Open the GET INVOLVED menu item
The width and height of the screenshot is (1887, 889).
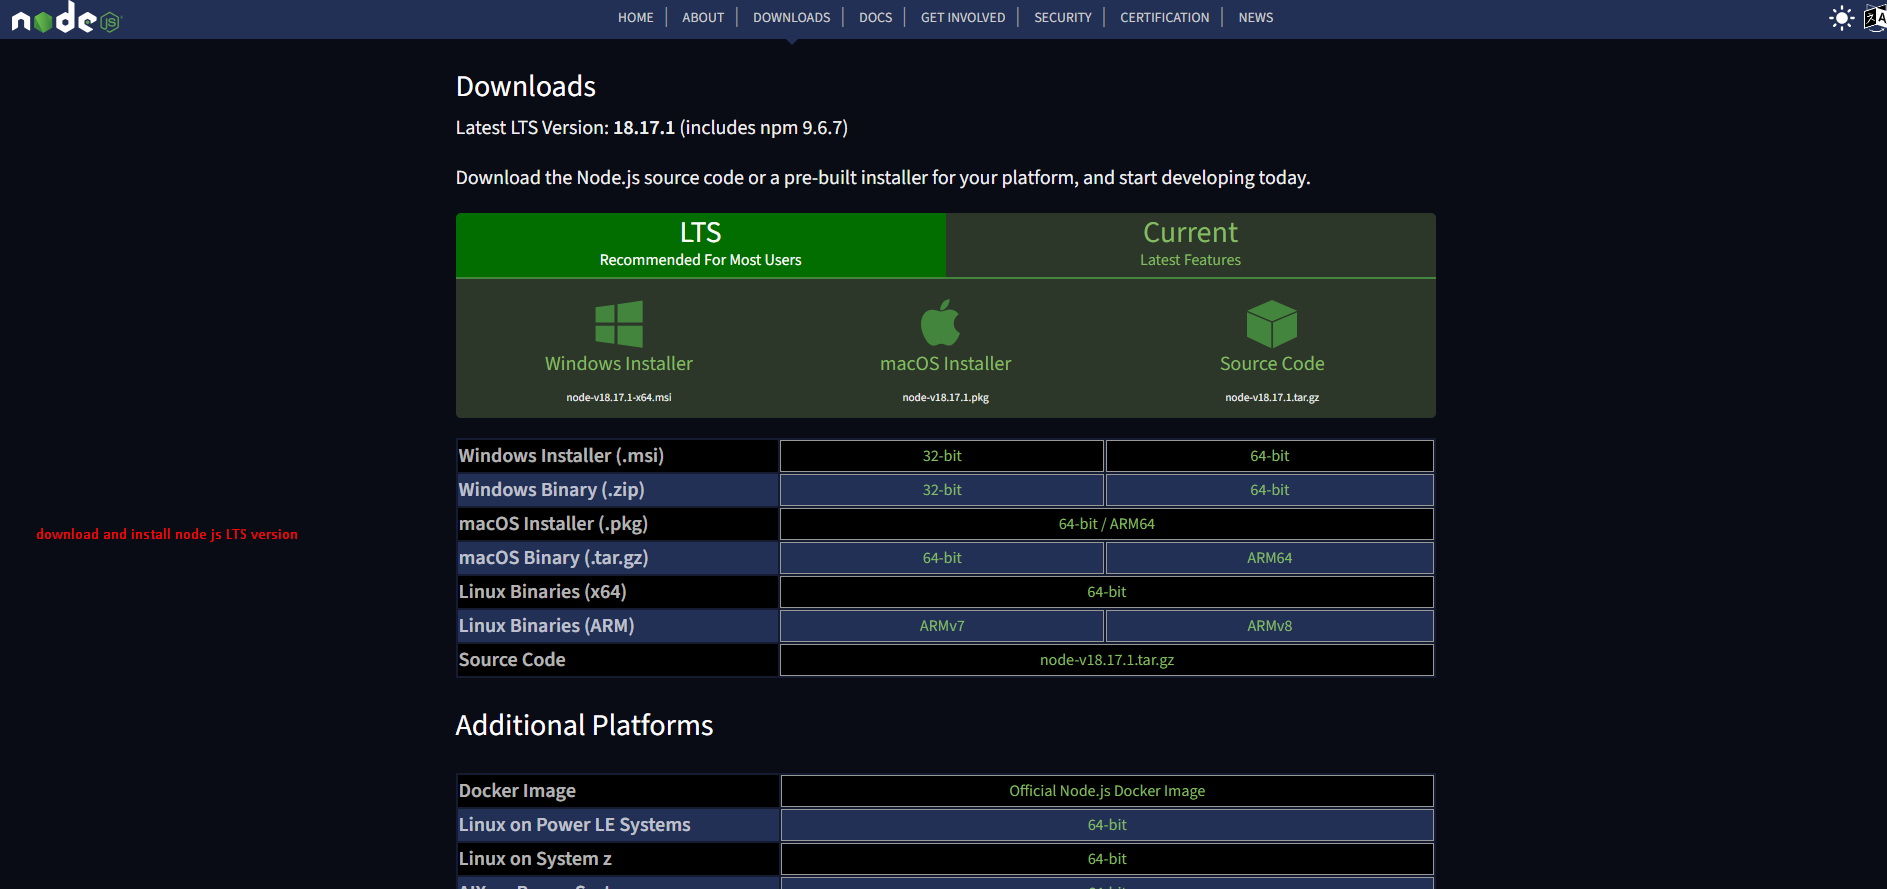coord(963,17)
